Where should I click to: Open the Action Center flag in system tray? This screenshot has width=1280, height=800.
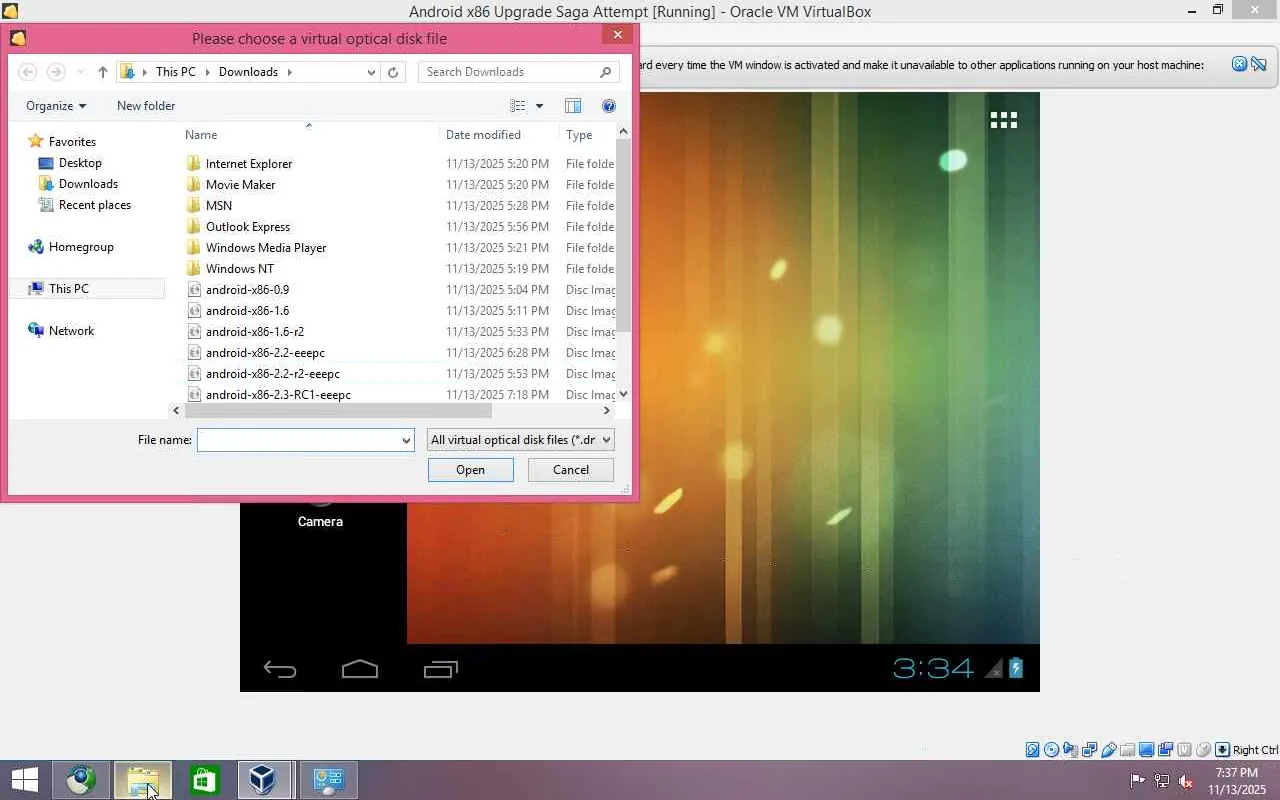point(1138,780)
